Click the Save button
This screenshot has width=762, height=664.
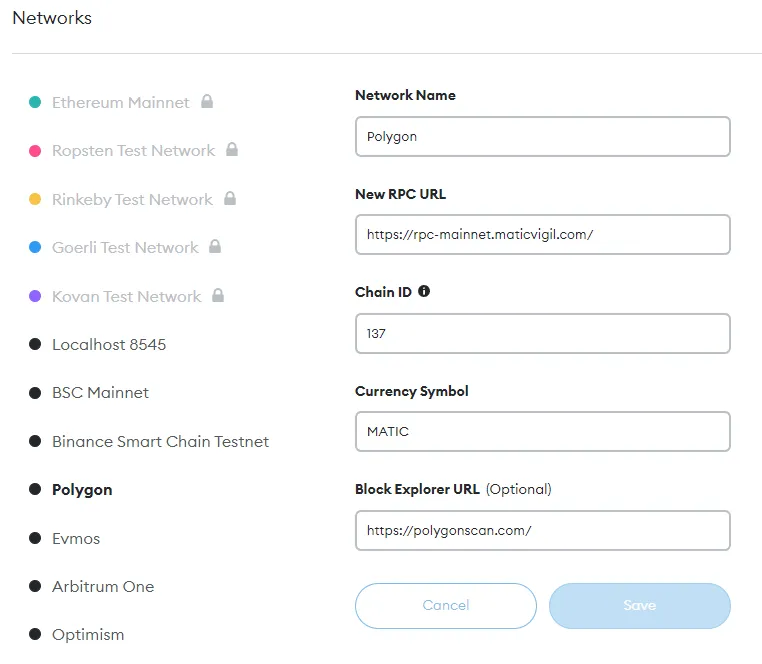click(x=640, y=606)
